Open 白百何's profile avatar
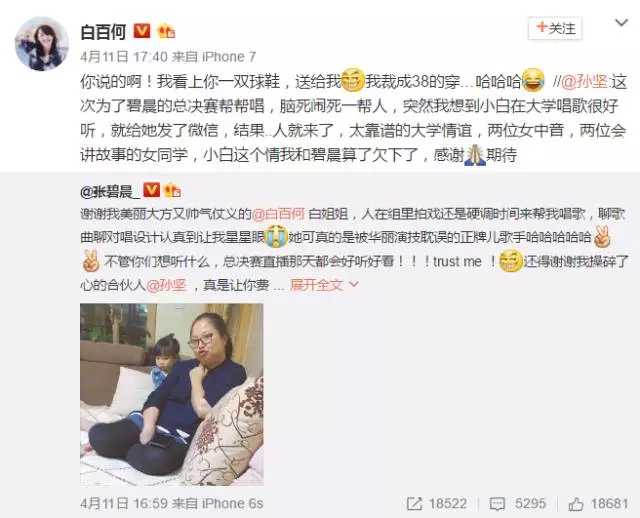Screen dimensions: 640x518 pos(42,44)
